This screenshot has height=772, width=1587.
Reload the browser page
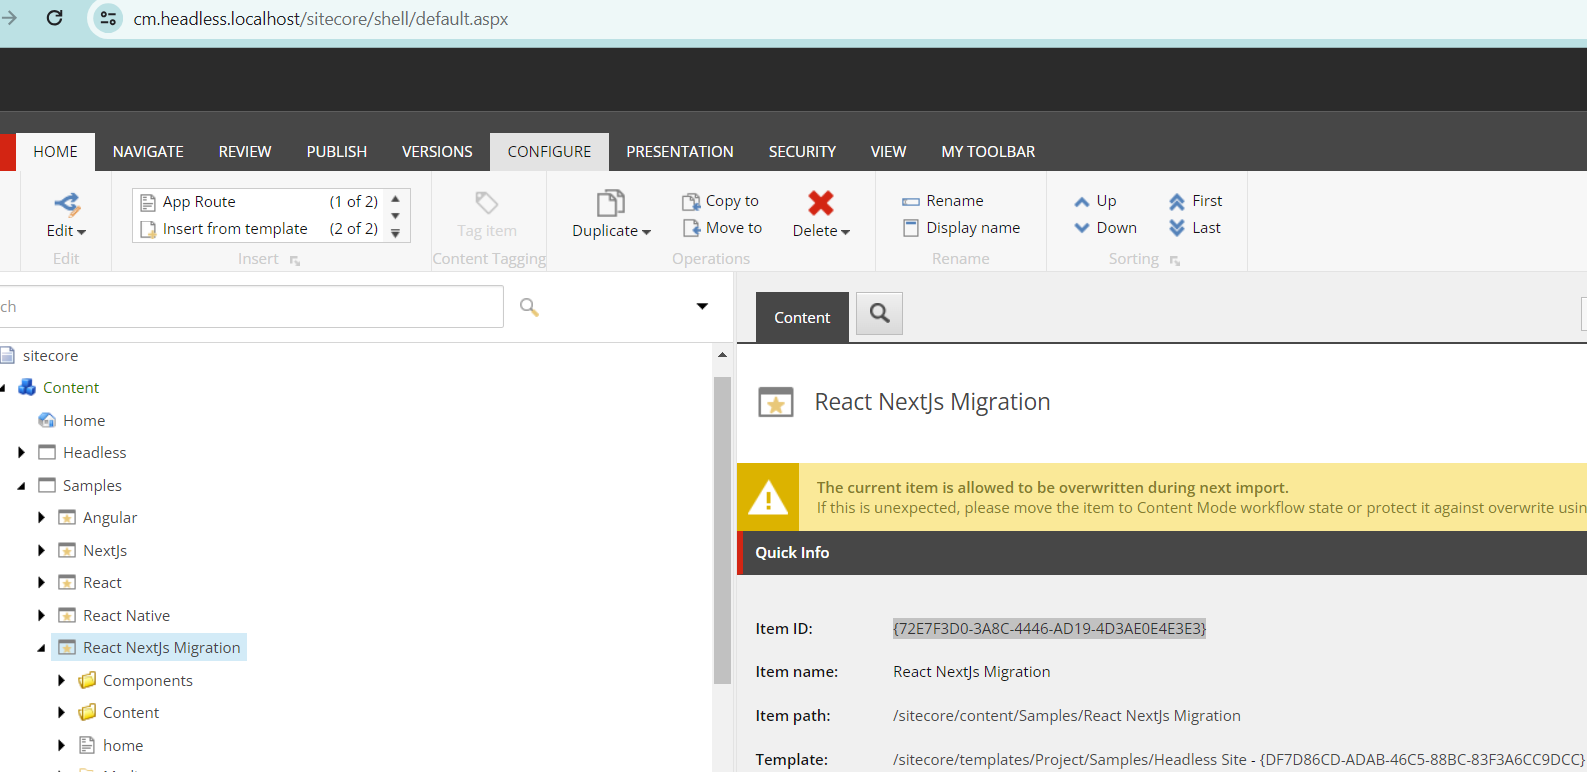point(55,18)
